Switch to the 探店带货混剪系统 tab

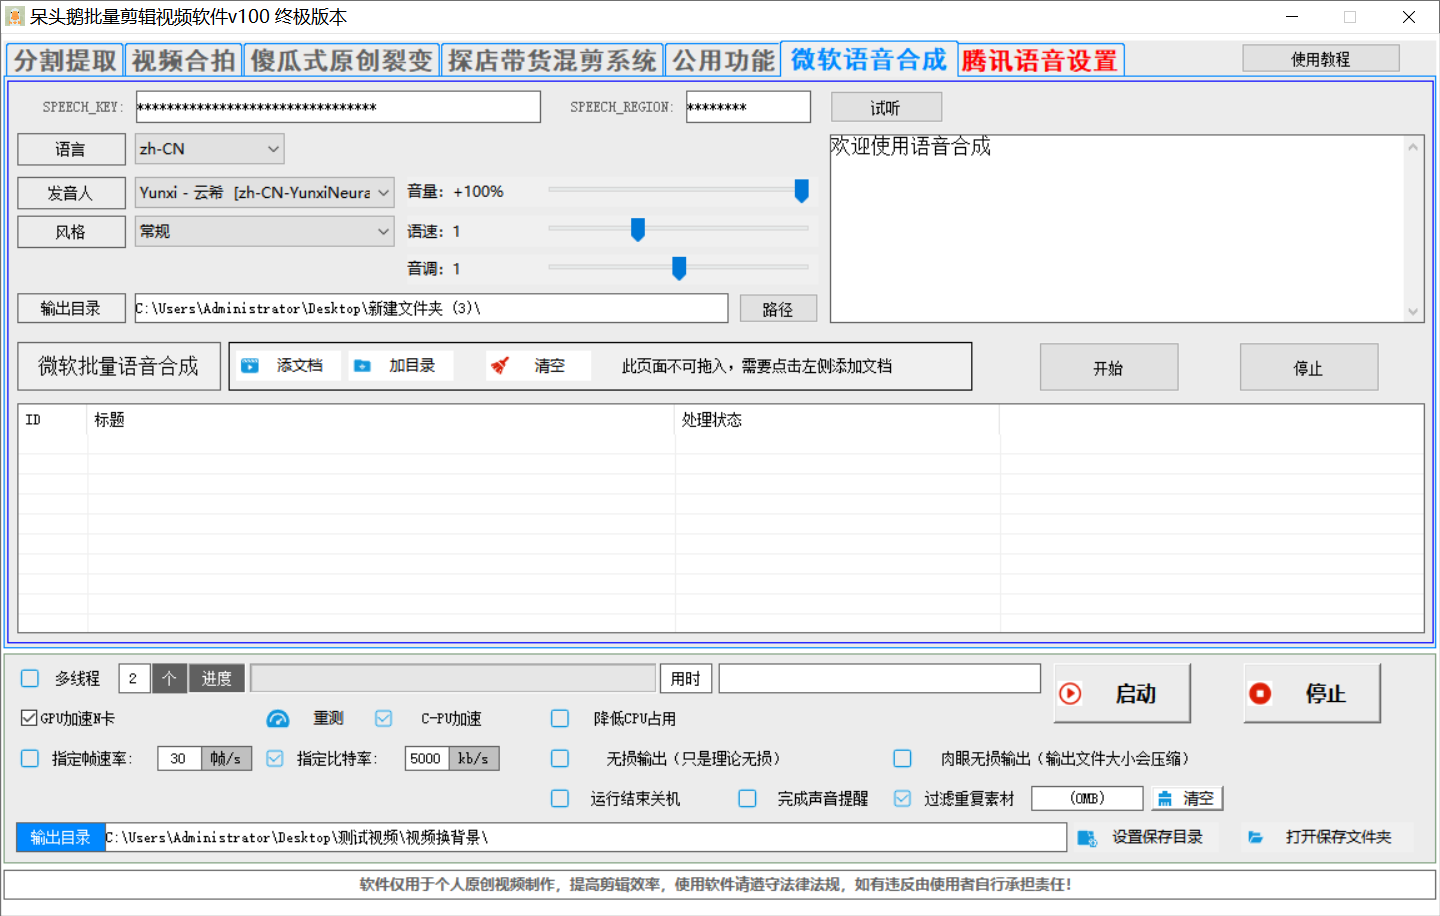552,60
